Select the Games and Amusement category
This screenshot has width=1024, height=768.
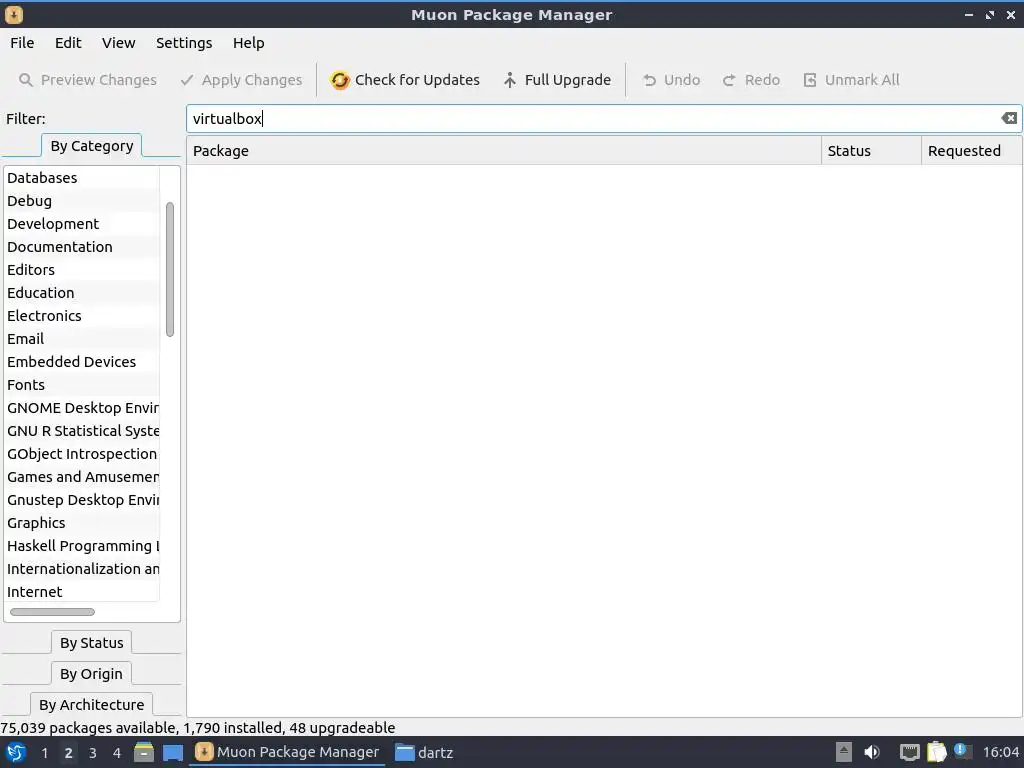pos(82,477)
